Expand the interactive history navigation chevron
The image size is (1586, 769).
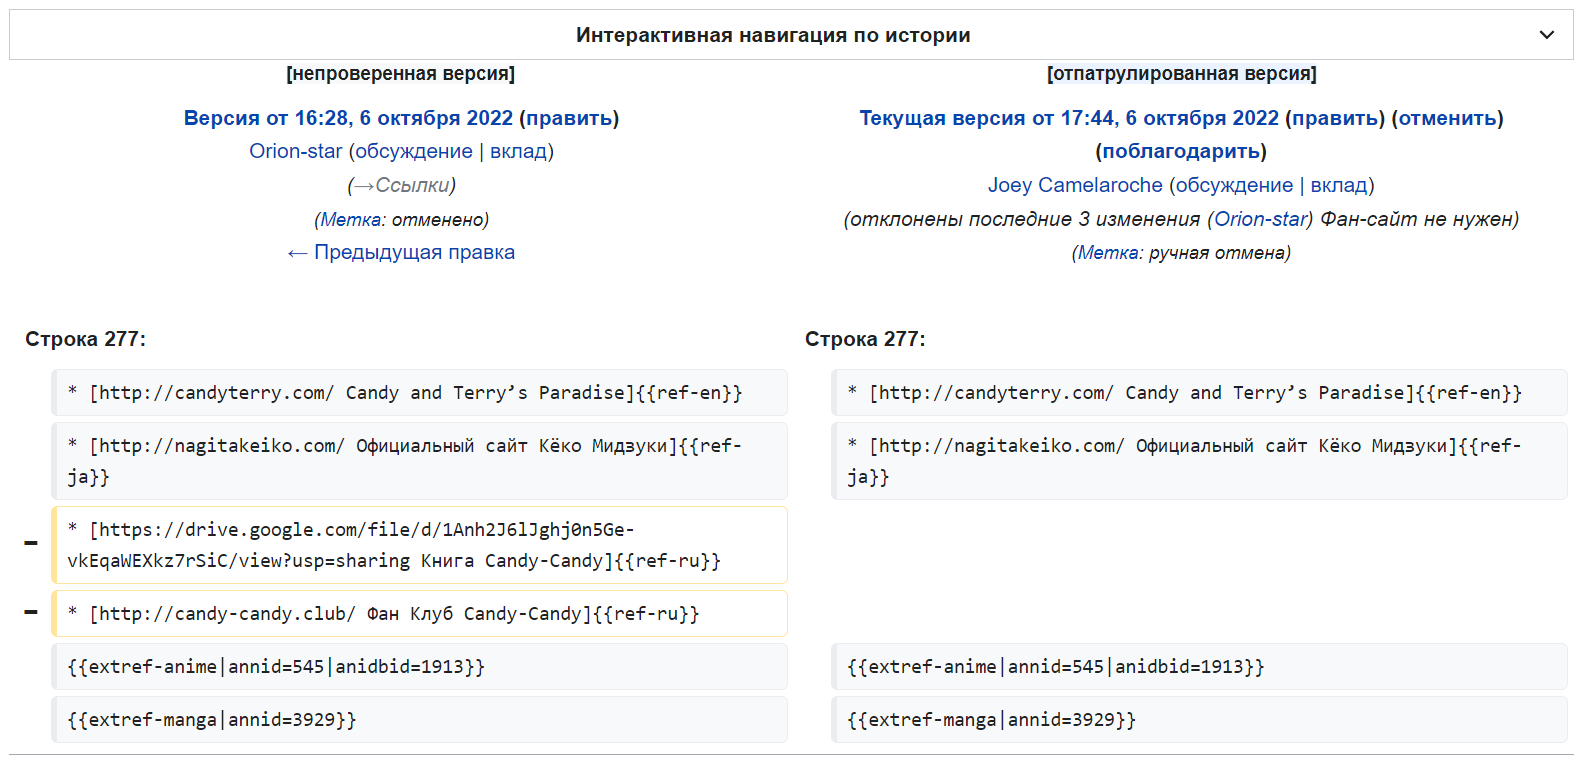point(1546,35)
